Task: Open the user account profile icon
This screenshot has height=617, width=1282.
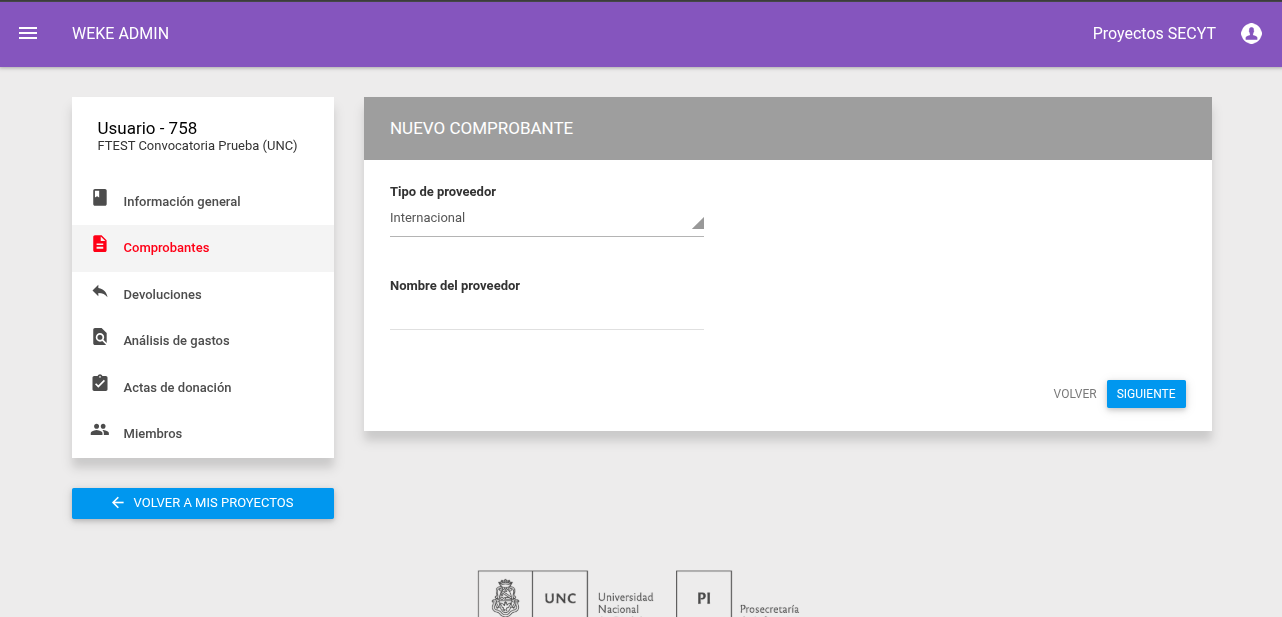Action: click(x=1251, y=33)
